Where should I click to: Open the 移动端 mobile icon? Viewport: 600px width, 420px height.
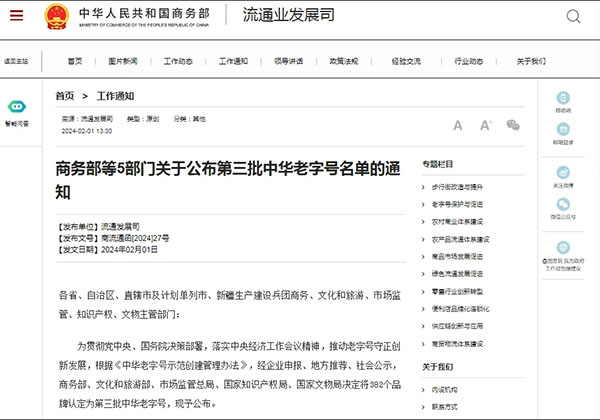tap(562, 97)
